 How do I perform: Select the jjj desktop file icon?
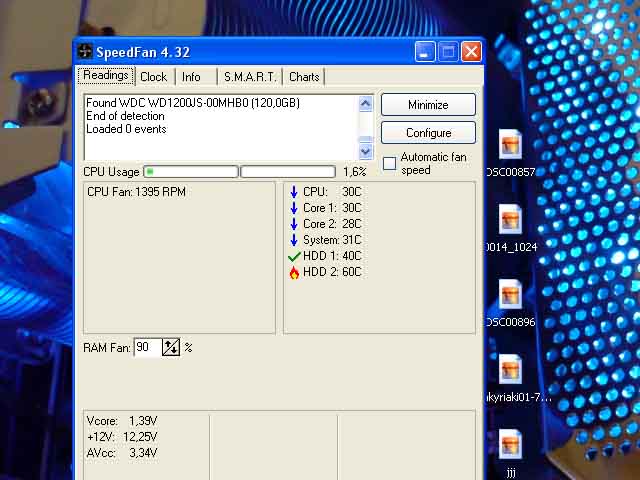click(x=510, y=444)
